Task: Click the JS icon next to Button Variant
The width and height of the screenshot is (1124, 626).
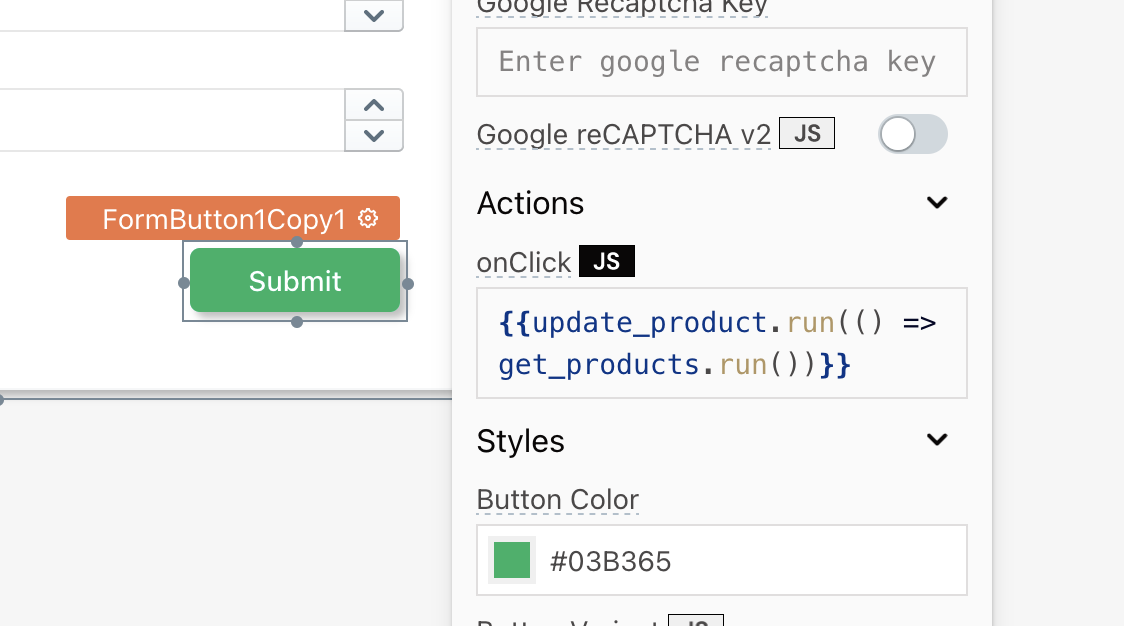Action: click(696, 621)
